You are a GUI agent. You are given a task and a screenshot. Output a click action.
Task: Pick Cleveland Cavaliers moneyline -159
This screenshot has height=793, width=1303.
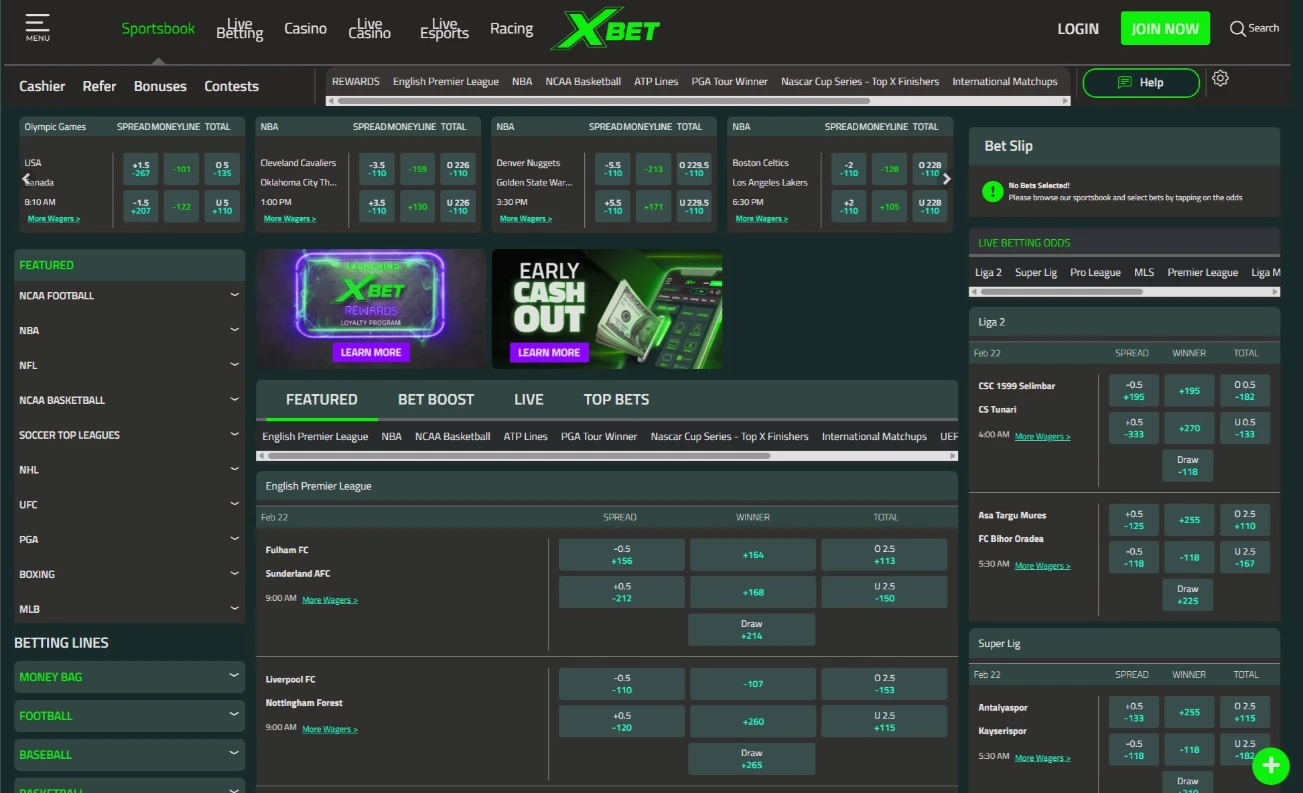tap(417, 169)
